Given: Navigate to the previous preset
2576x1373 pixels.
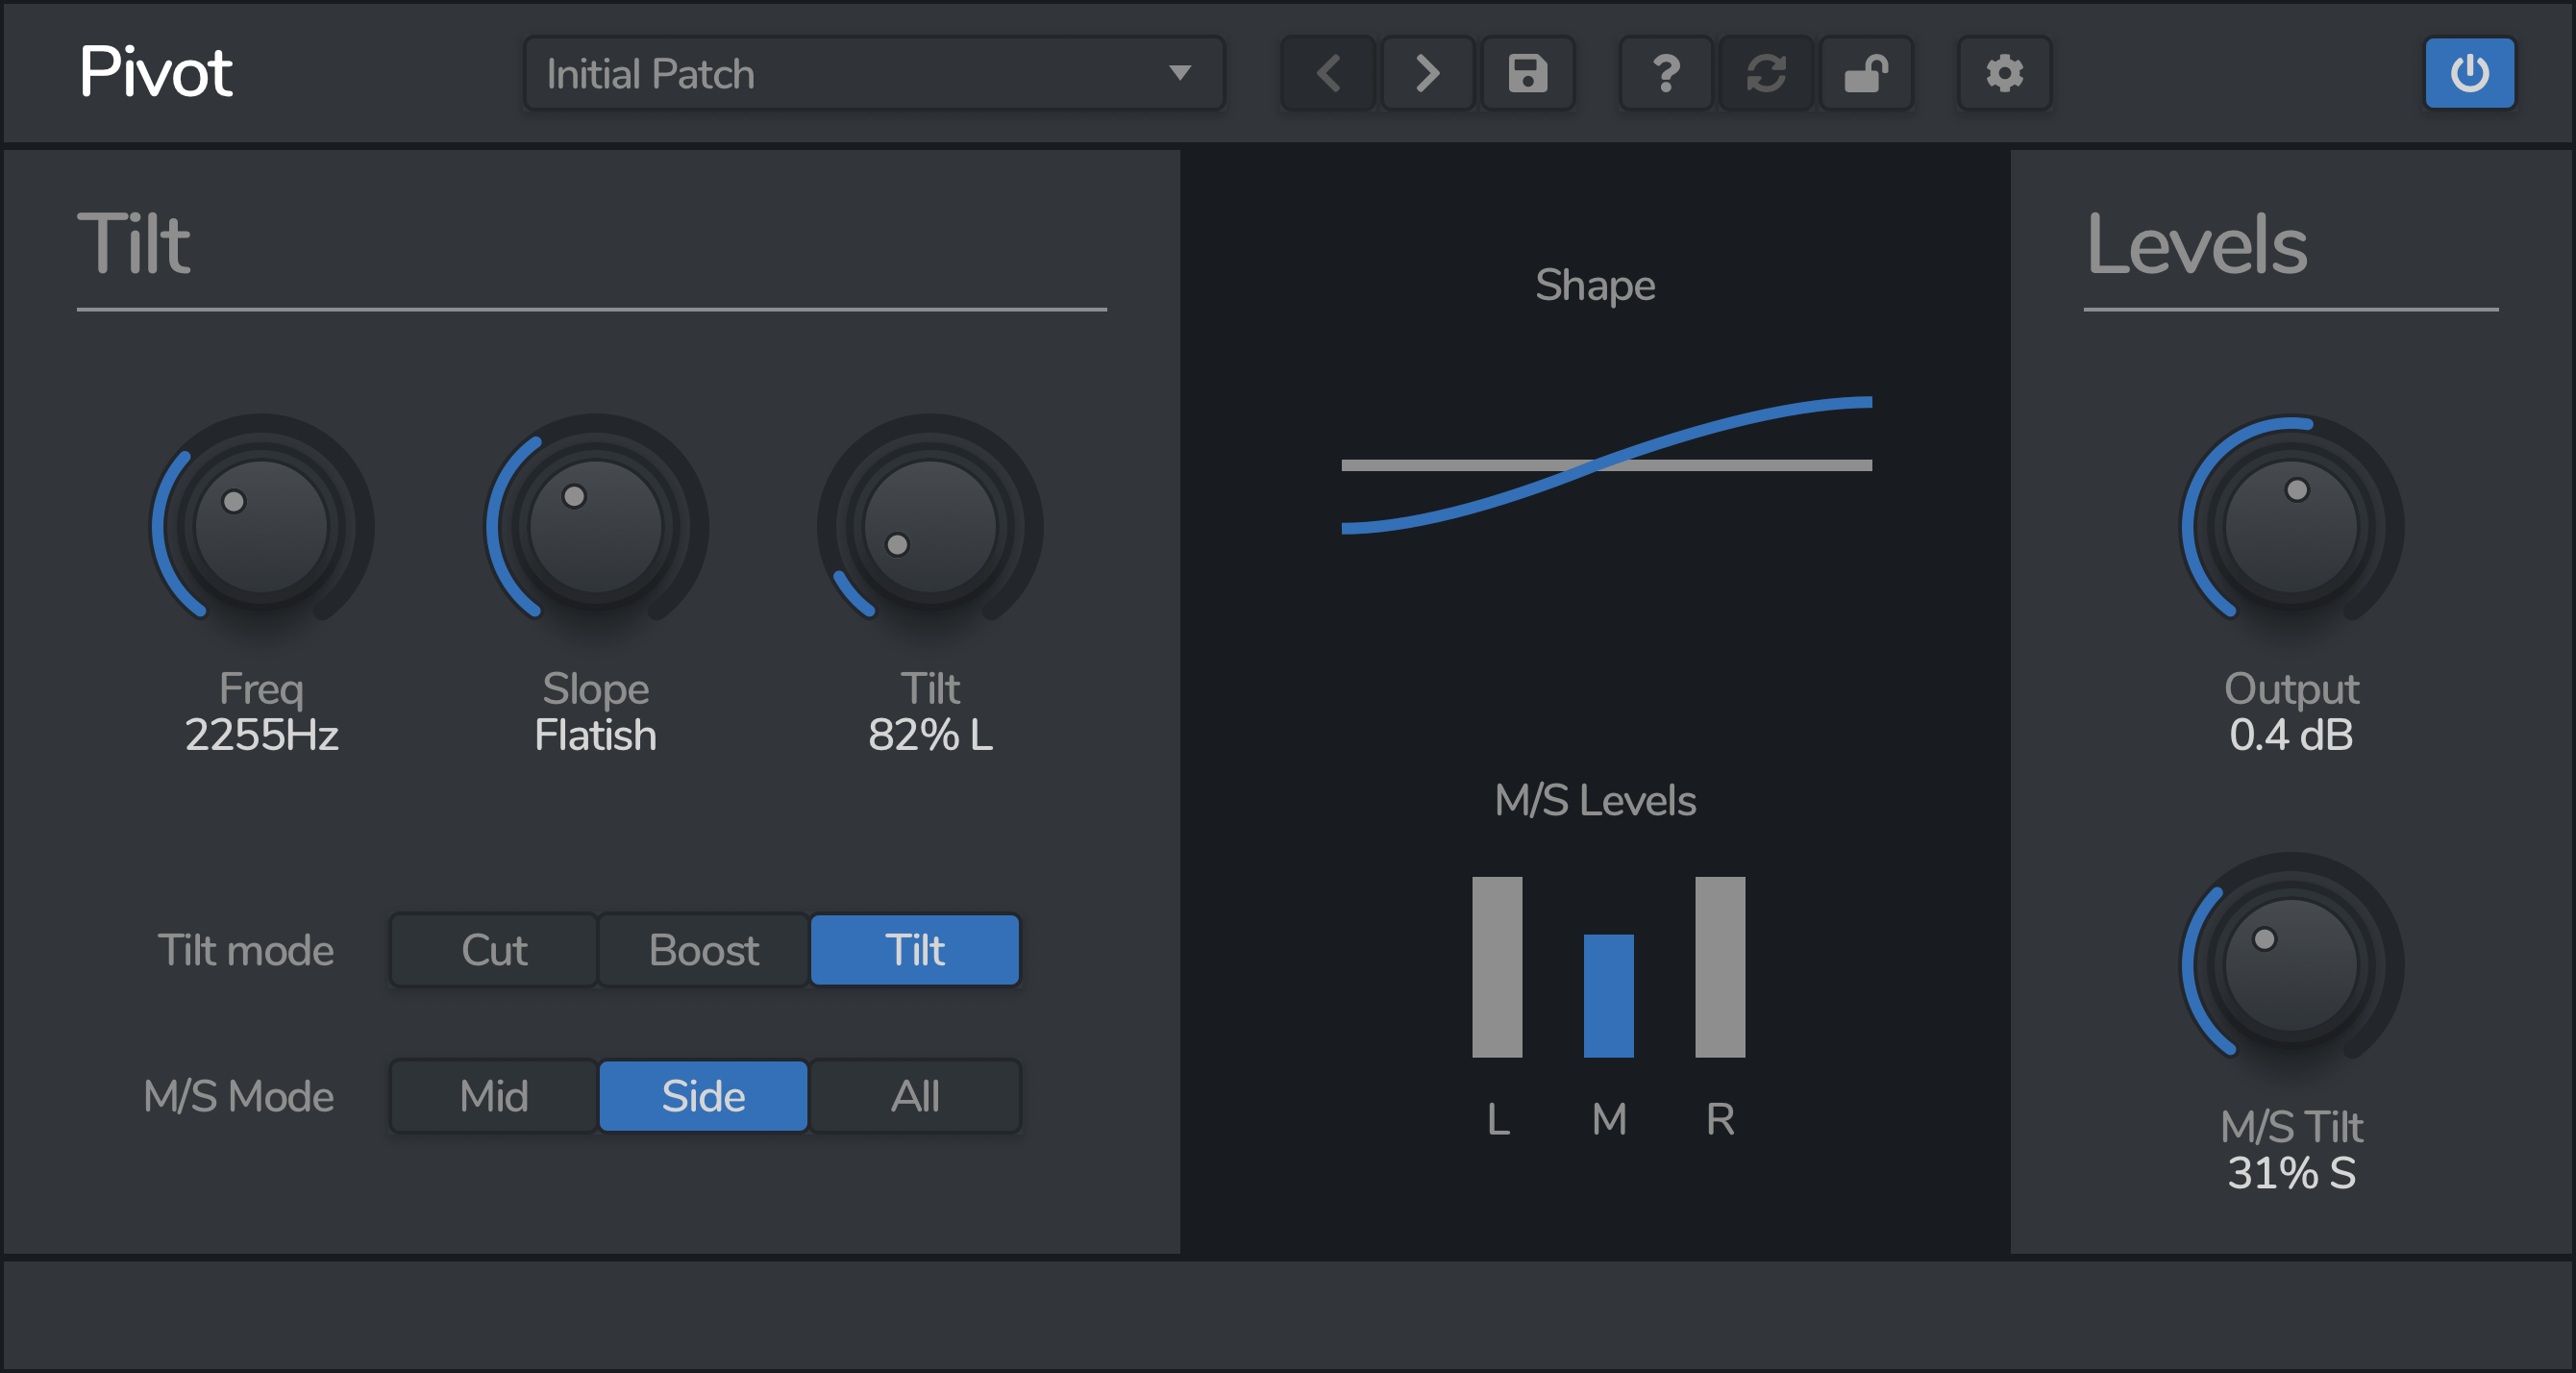Looking at the screenshot, I should [x=1327, y=73].
